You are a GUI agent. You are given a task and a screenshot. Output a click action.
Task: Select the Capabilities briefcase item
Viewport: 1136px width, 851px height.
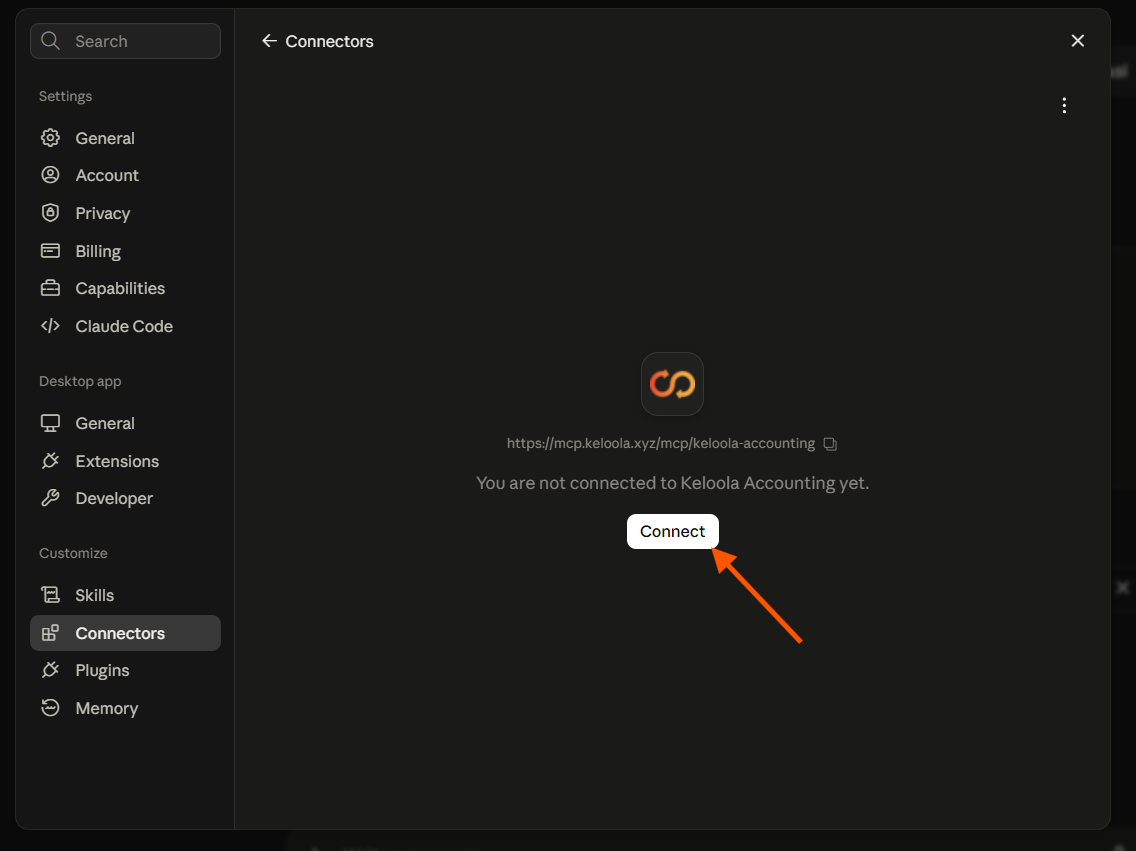pyautogui.click(x=125, y=288)
